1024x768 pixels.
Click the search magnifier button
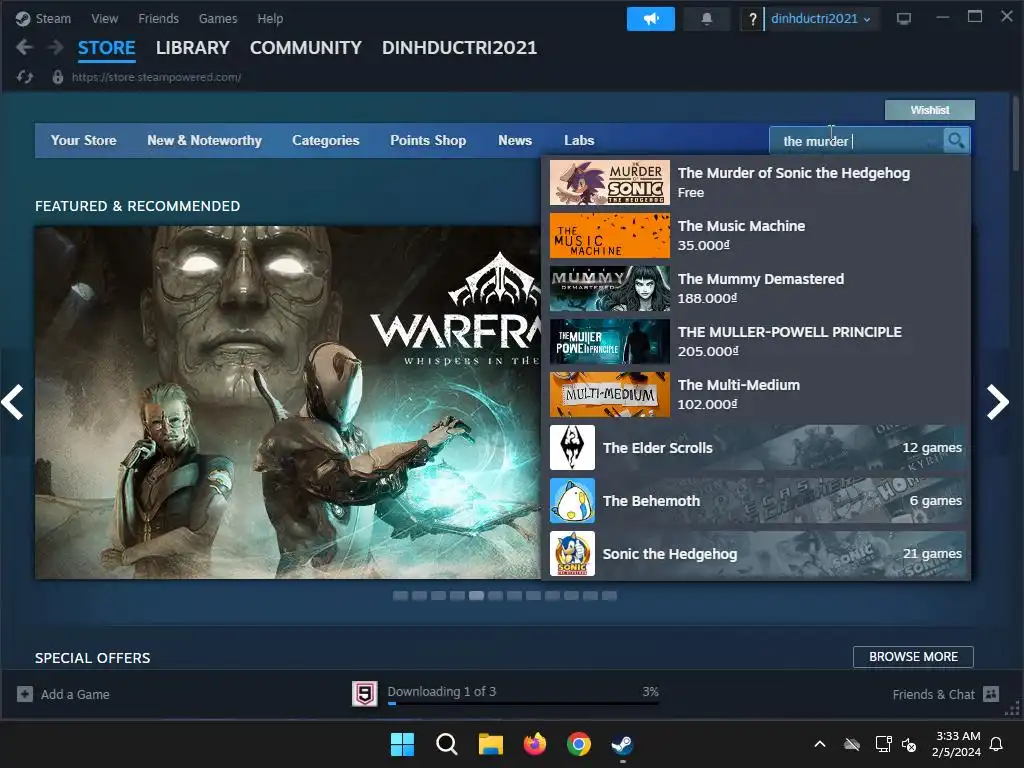coord(956,140)
